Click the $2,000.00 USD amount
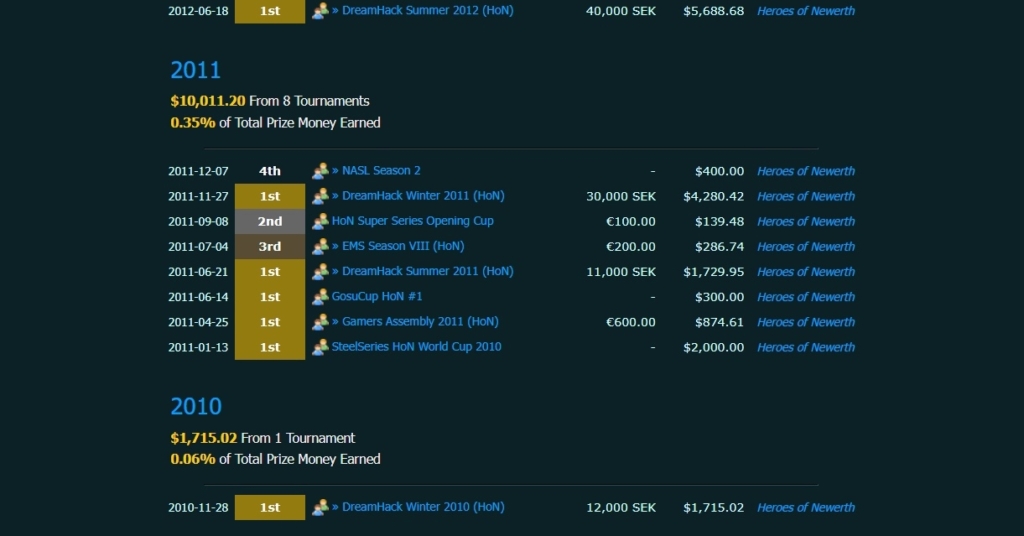1024x536 pixels. coord(713,347)
